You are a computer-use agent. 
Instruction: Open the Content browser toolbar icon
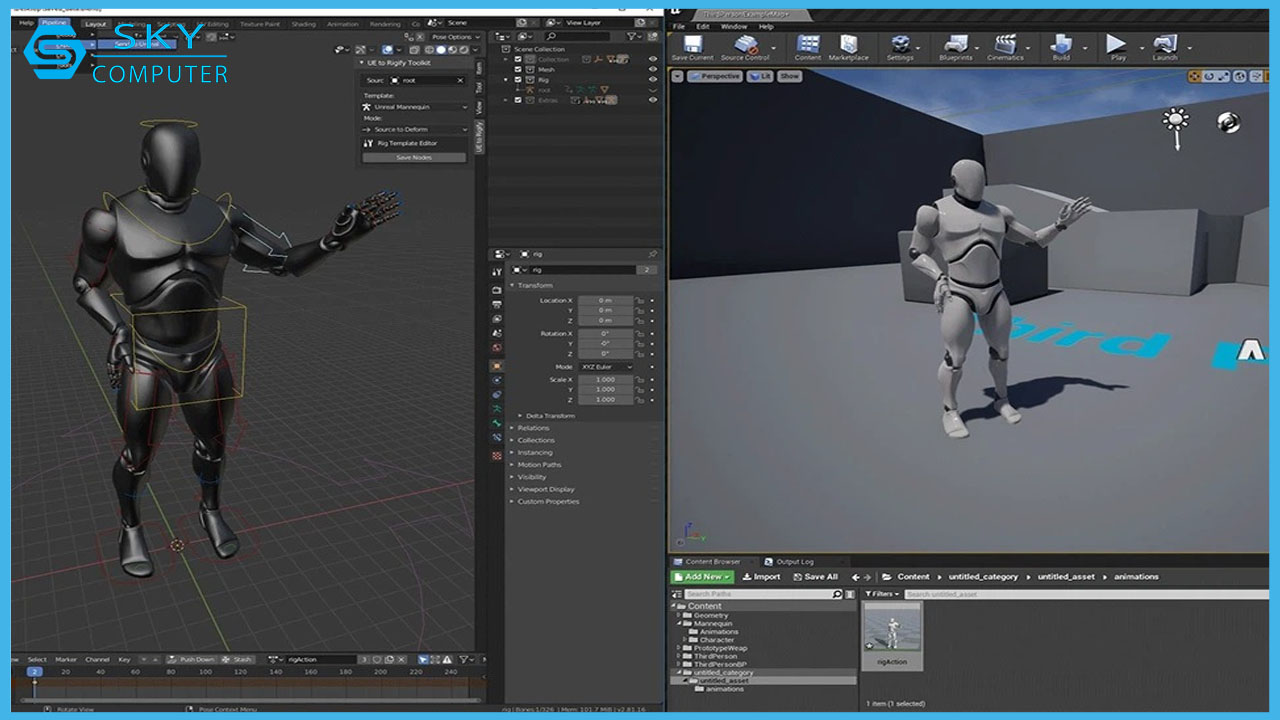[x=808, y=46]
